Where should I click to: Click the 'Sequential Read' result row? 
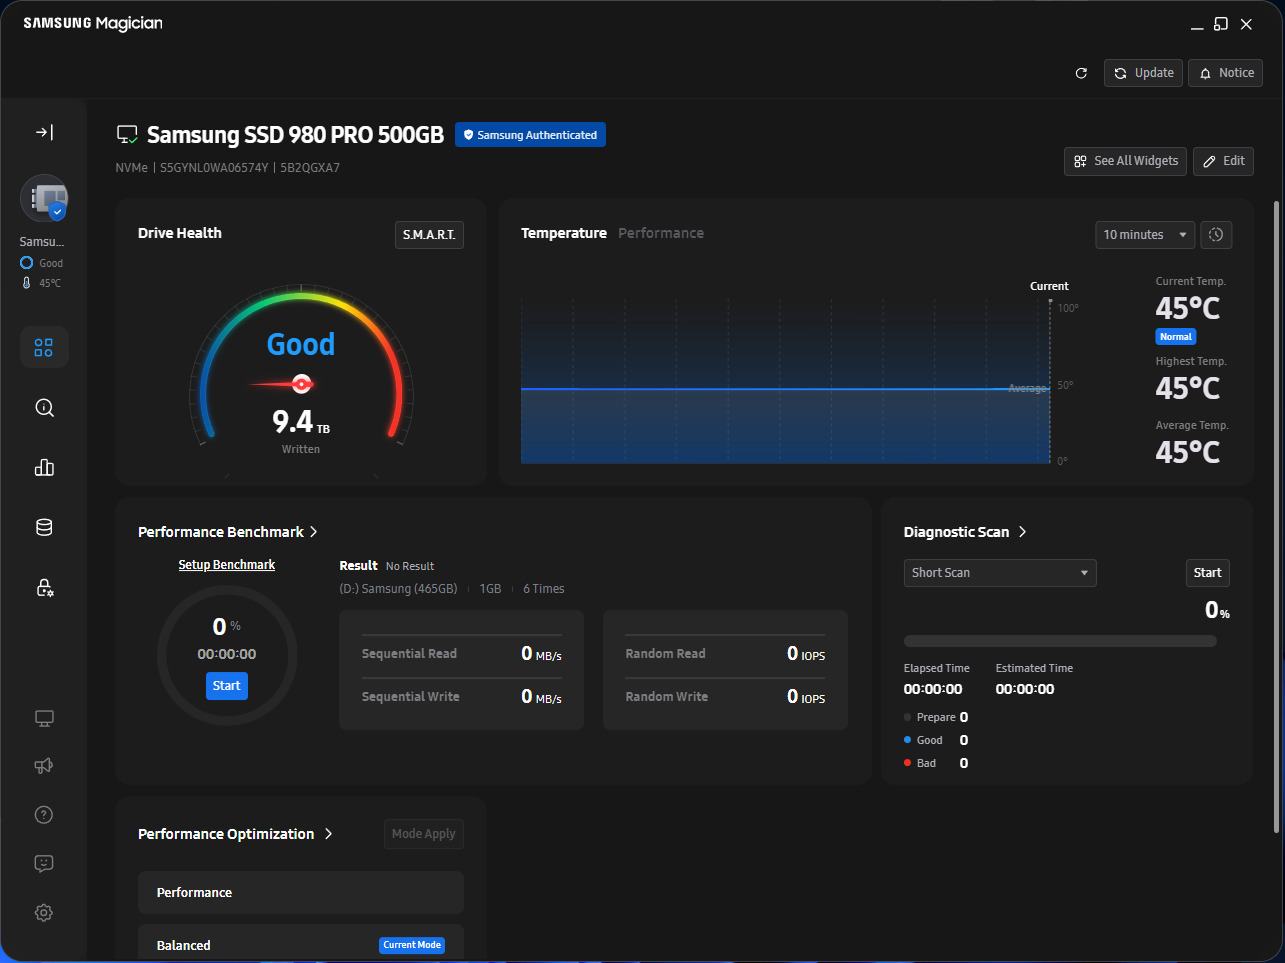[x=461, y=654]
